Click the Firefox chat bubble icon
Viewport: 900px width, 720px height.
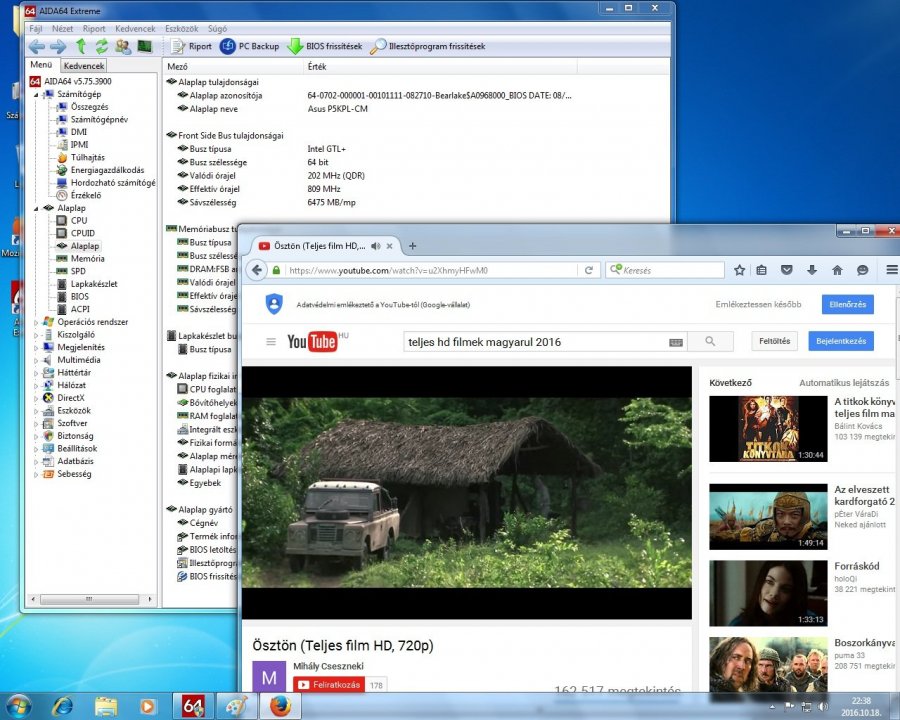(x=862, y=270)
